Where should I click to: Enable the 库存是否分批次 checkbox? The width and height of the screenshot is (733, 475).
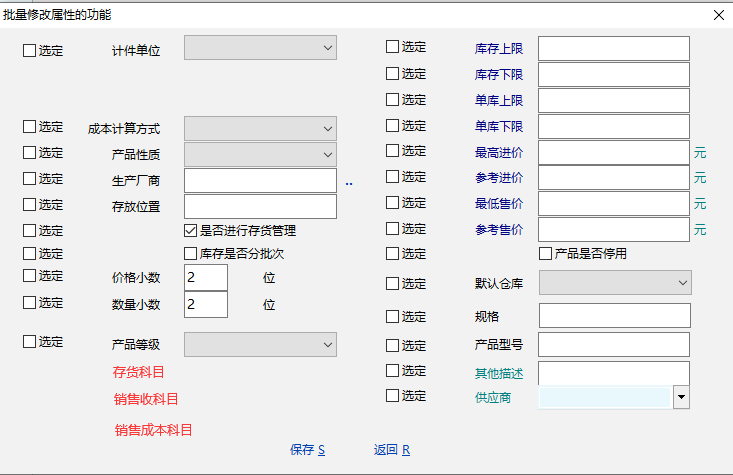pyautogui.click(x=191, y=254)
